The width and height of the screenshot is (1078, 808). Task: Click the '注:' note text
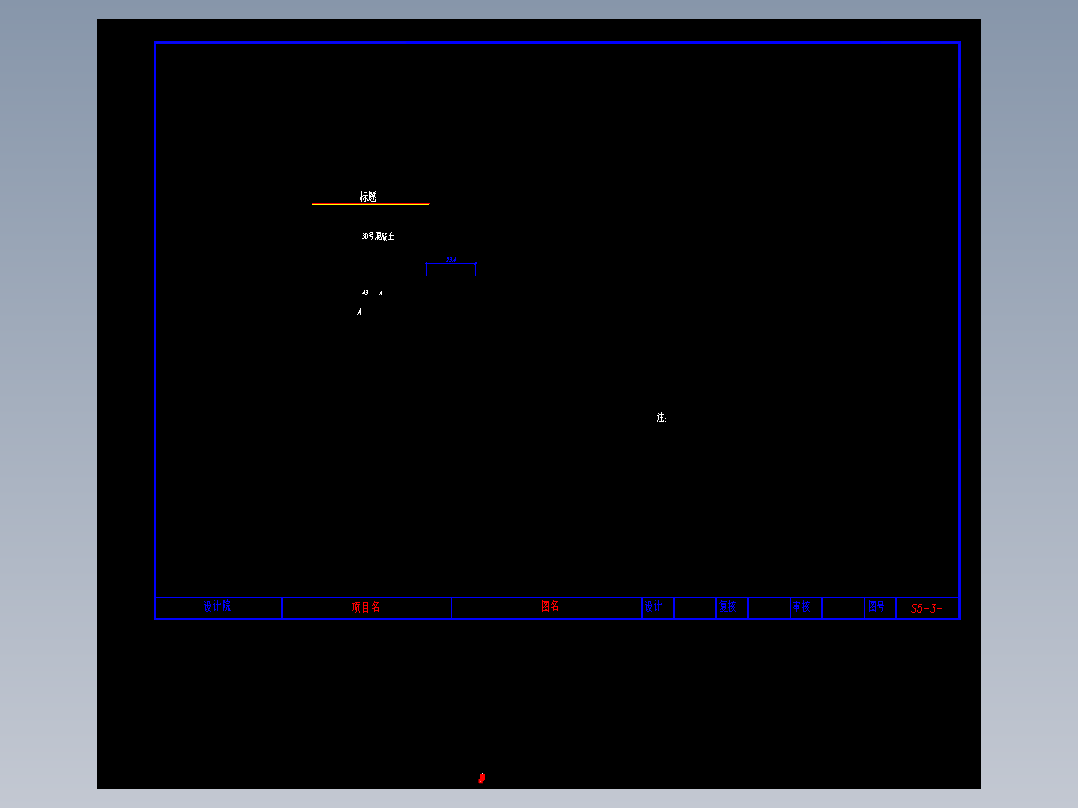pos(661,417)
